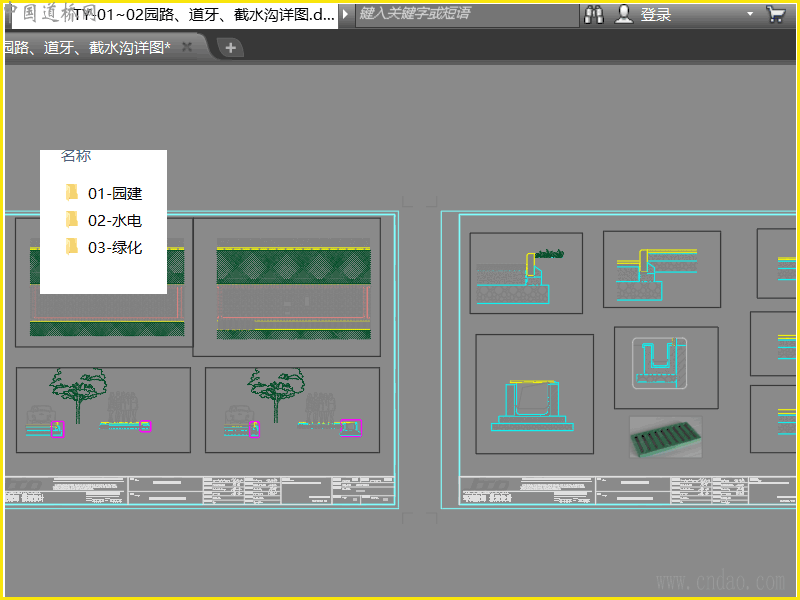Click the user account icon

623,14
